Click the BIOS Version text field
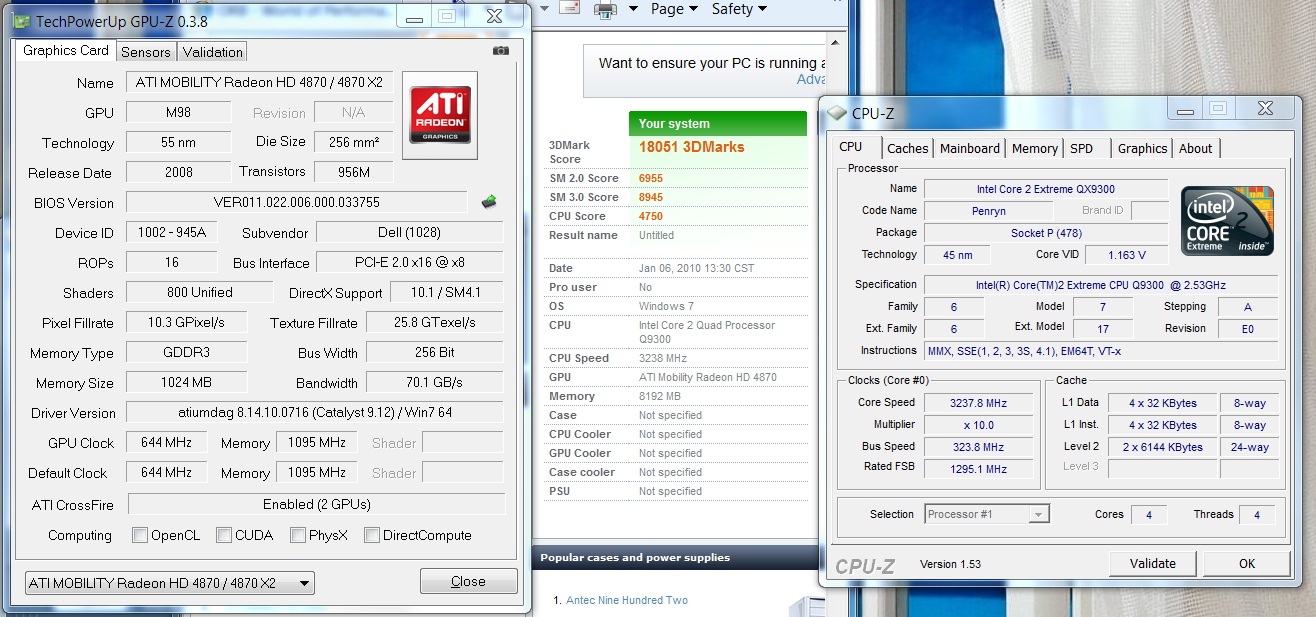Viewport: 1316px width, 617px height. pos(296,203)
